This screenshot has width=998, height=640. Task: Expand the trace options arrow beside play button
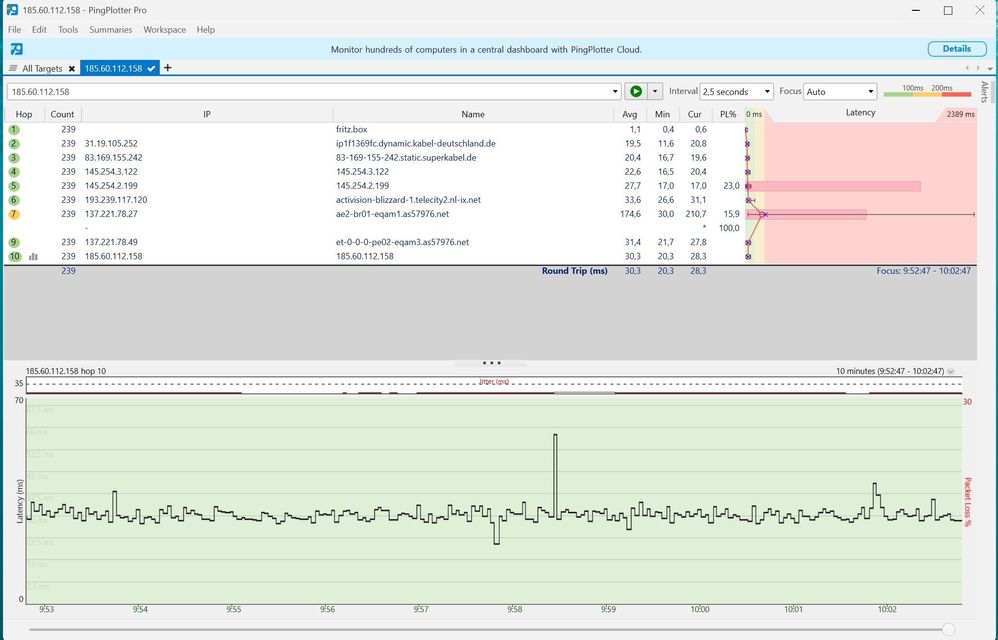coord(657,90)
